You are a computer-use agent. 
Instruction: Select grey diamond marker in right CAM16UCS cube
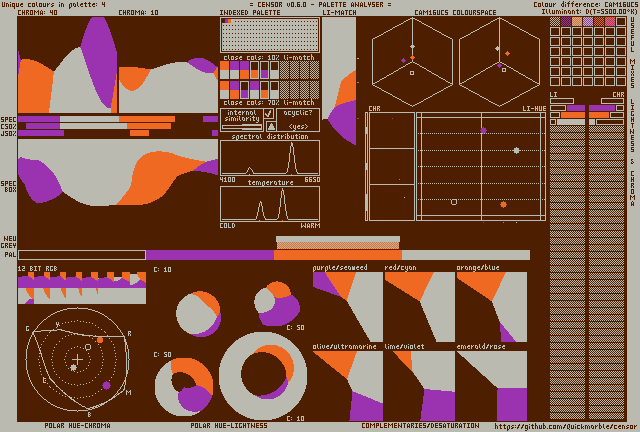pyautogui.click(x=497, y=49)
